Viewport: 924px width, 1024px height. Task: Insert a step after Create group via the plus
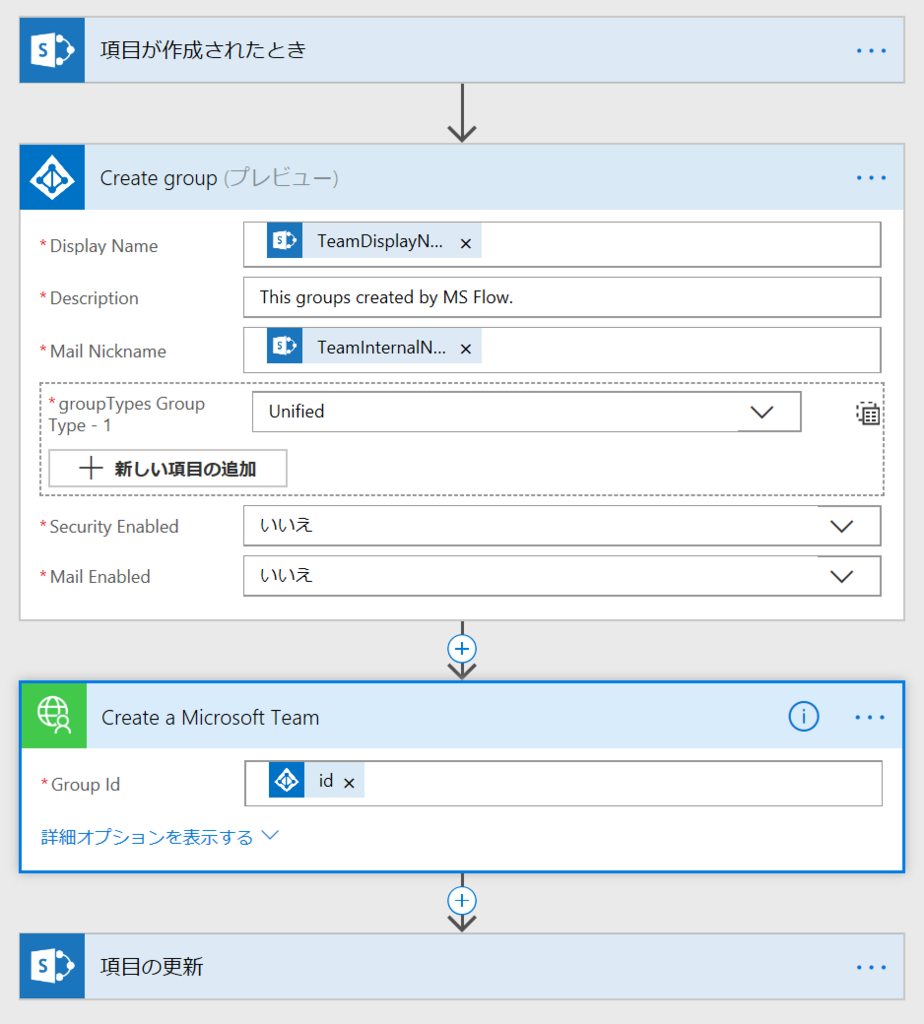tap(462, 648)
